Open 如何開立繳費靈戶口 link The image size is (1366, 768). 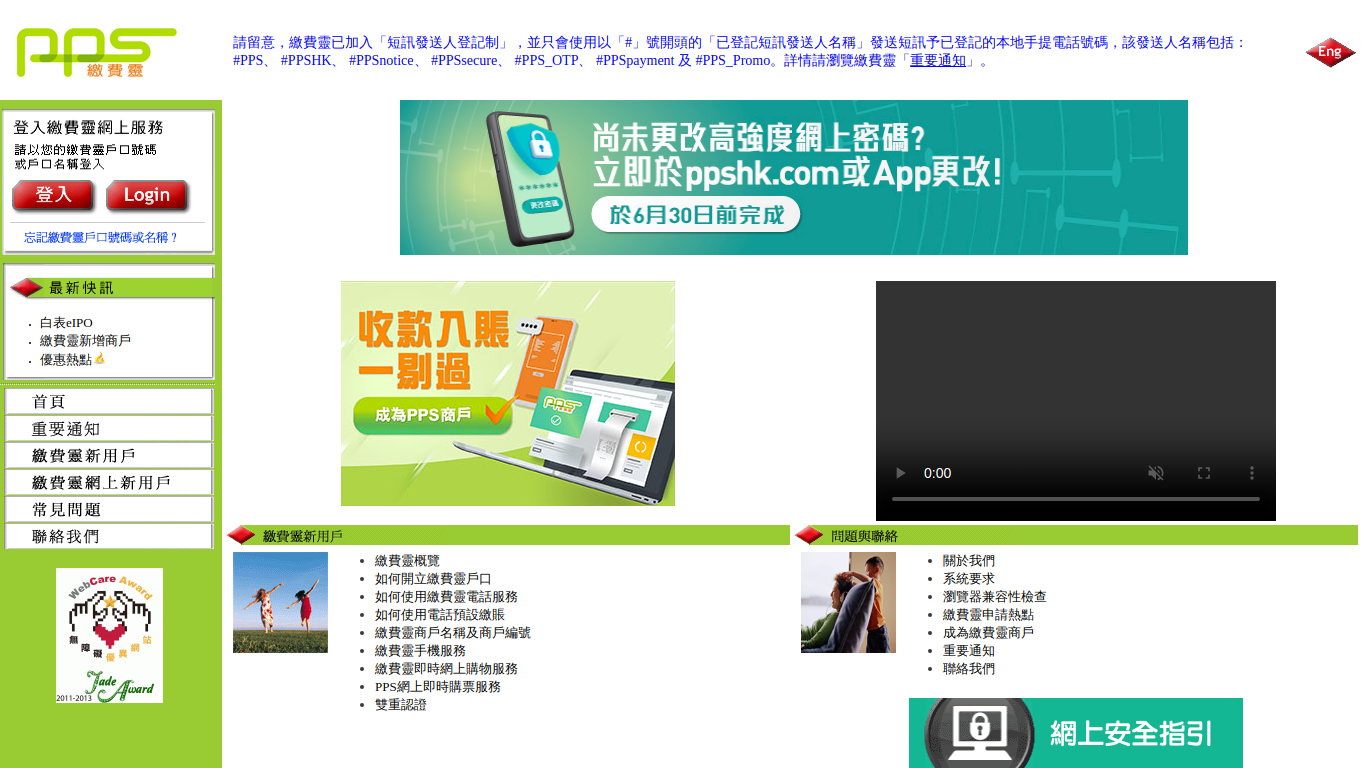pos(433,579)
